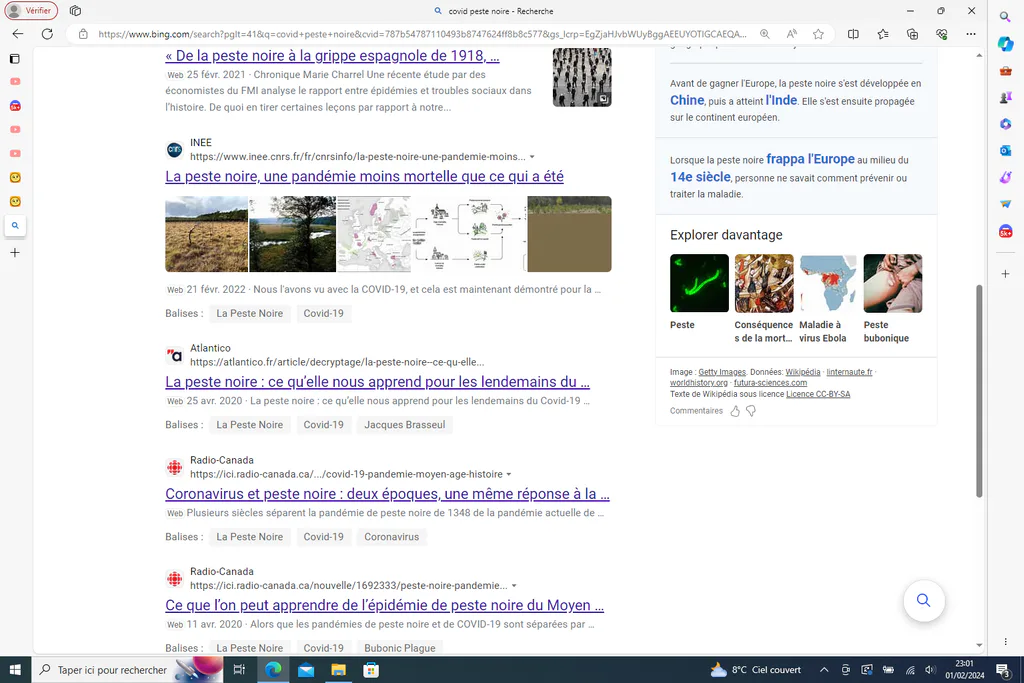Launch Copilot from the sidebar
Screen dimensions: 1024x683
coord(1006,44)
